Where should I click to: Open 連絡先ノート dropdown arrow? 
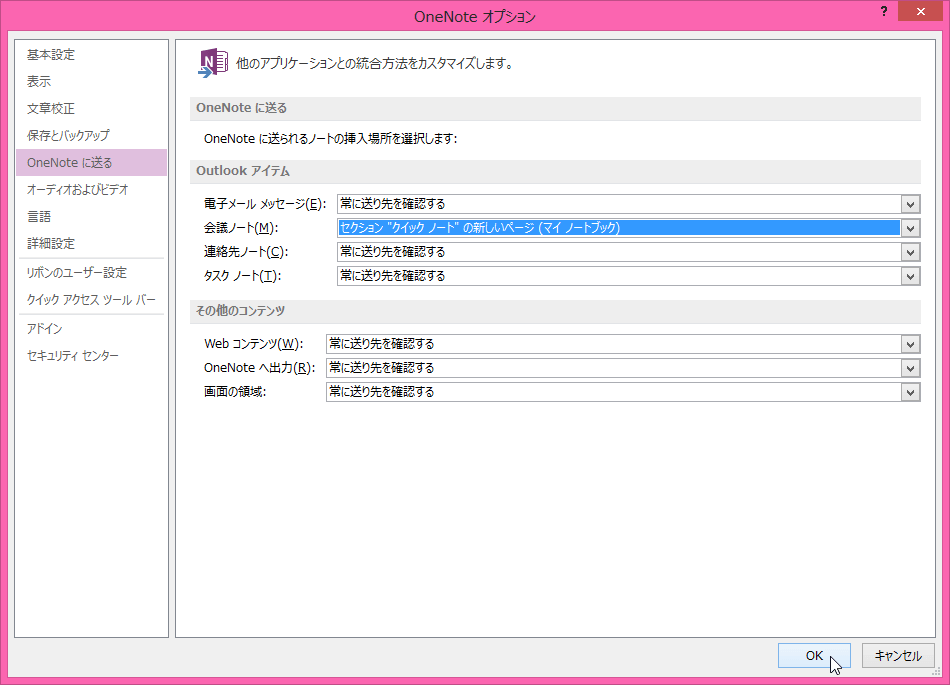coord(910,252)
